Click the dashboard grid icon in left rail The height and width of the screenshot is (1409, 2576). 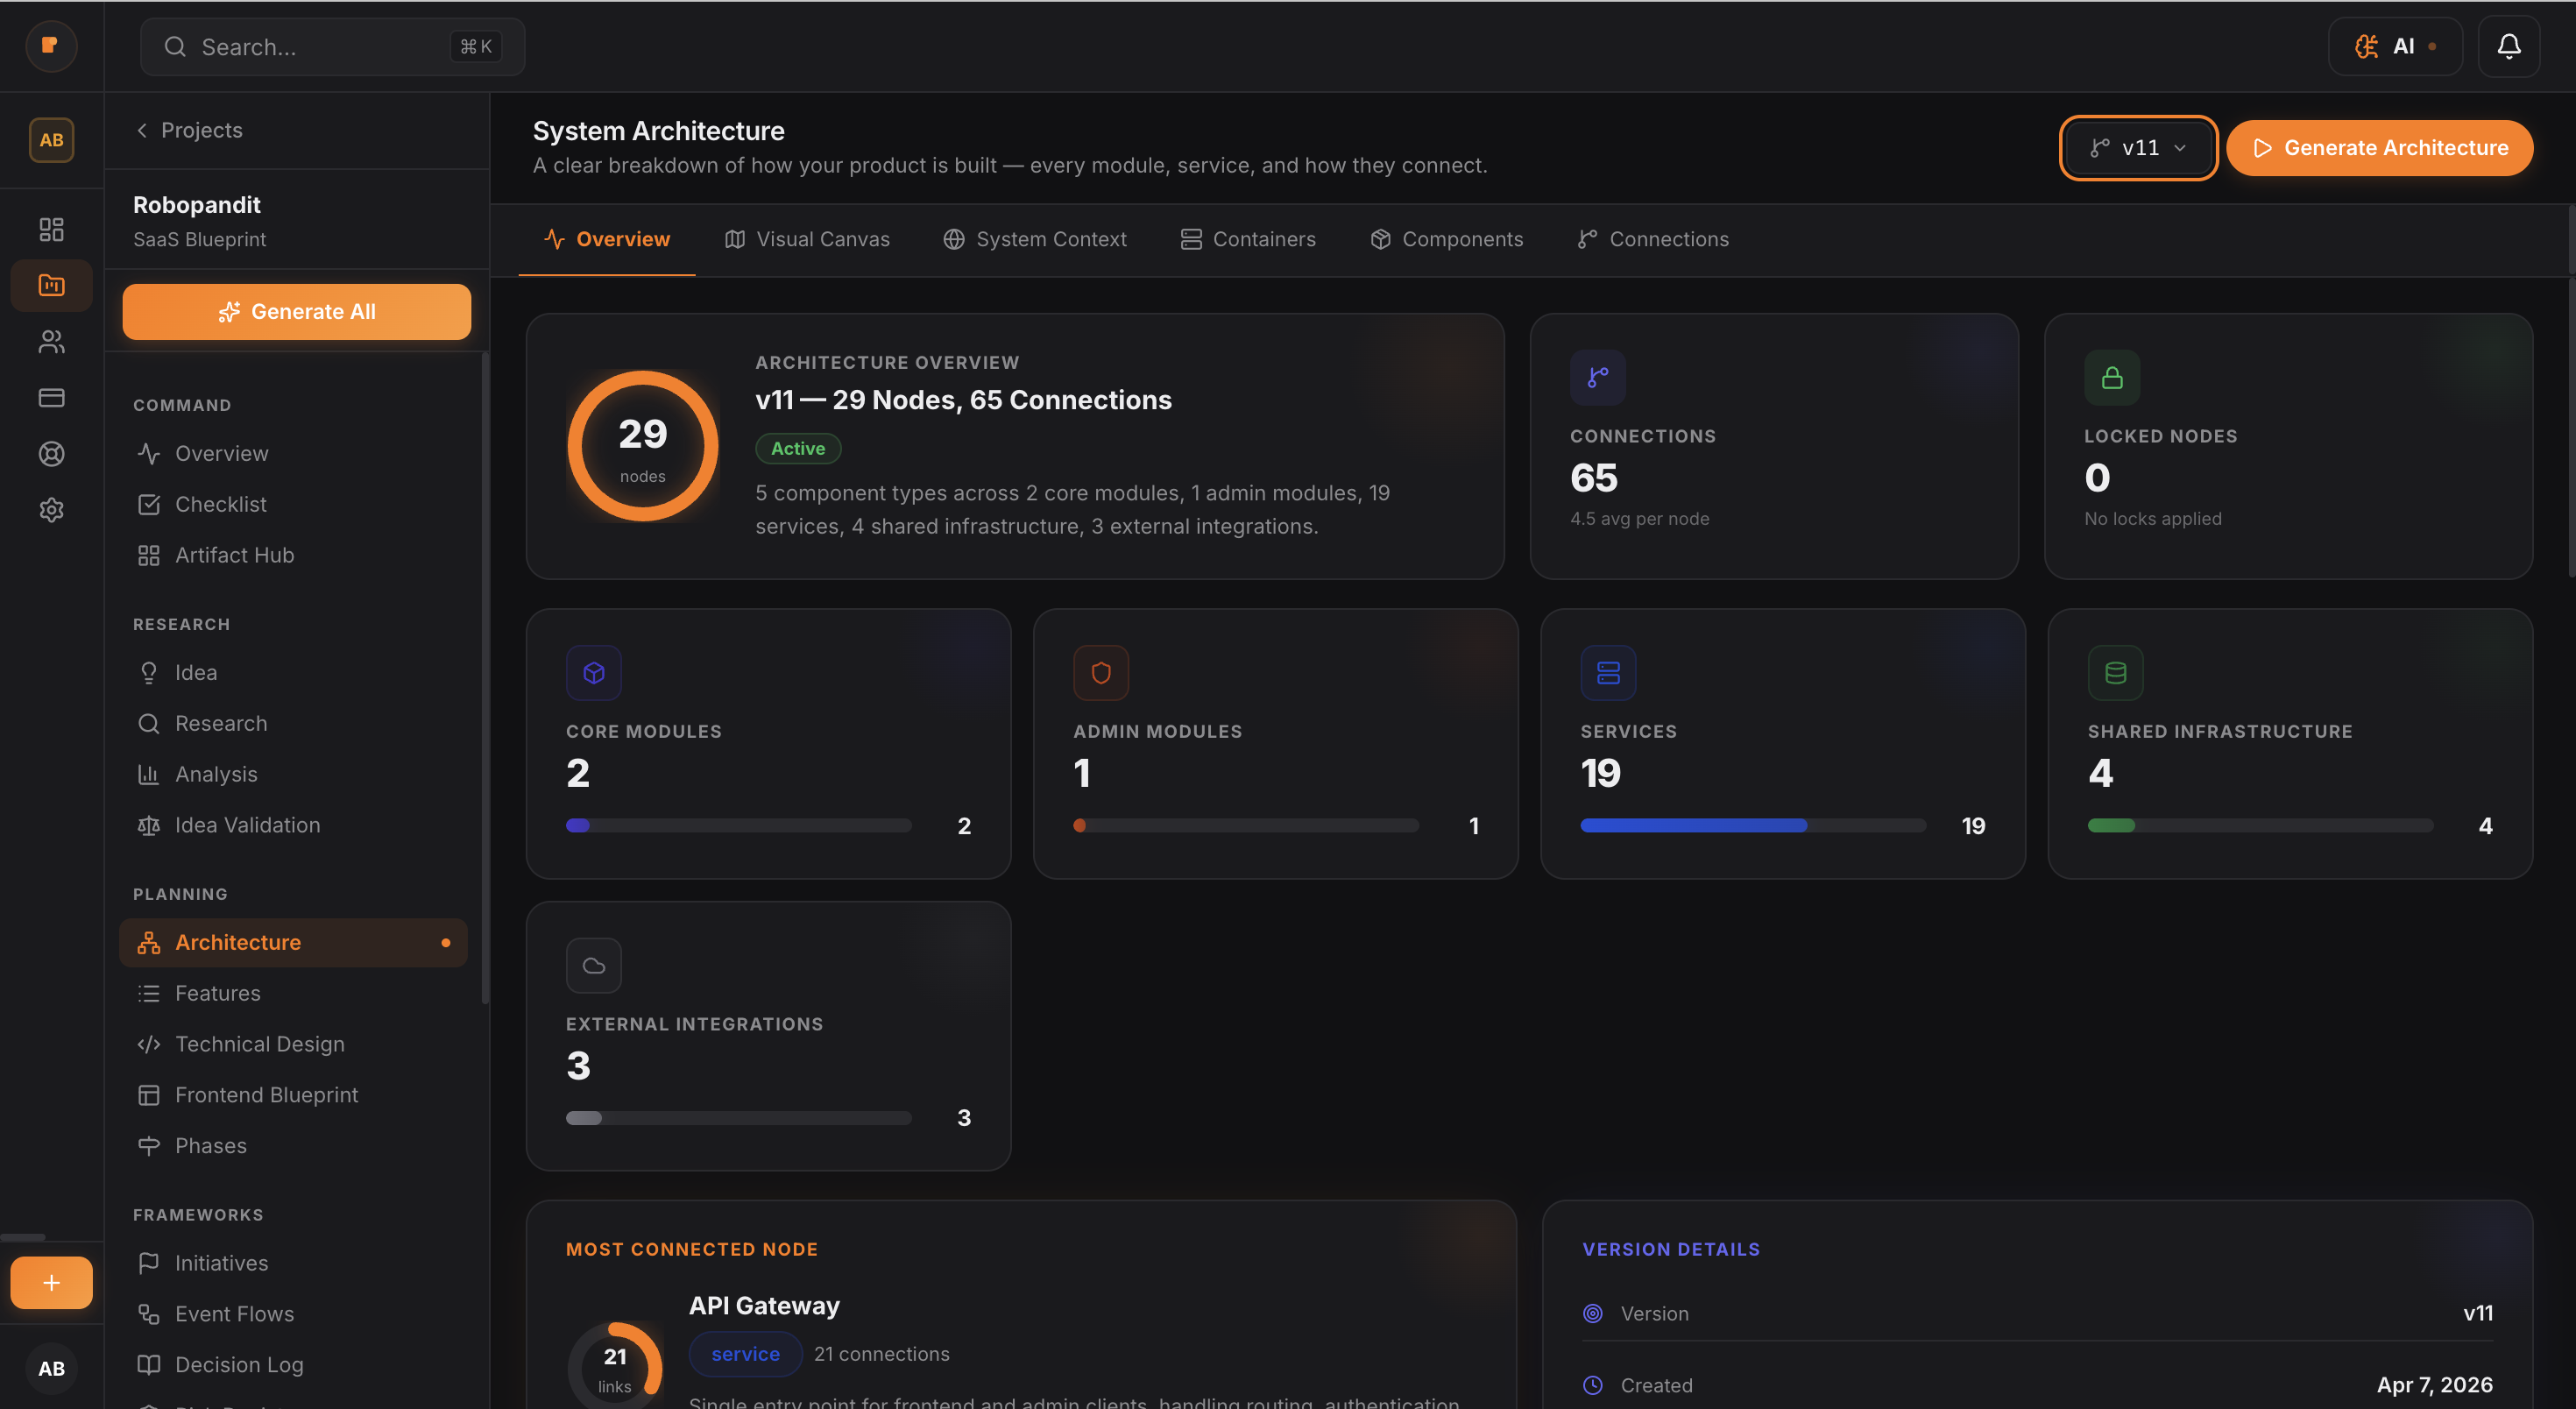pos(51,229)
